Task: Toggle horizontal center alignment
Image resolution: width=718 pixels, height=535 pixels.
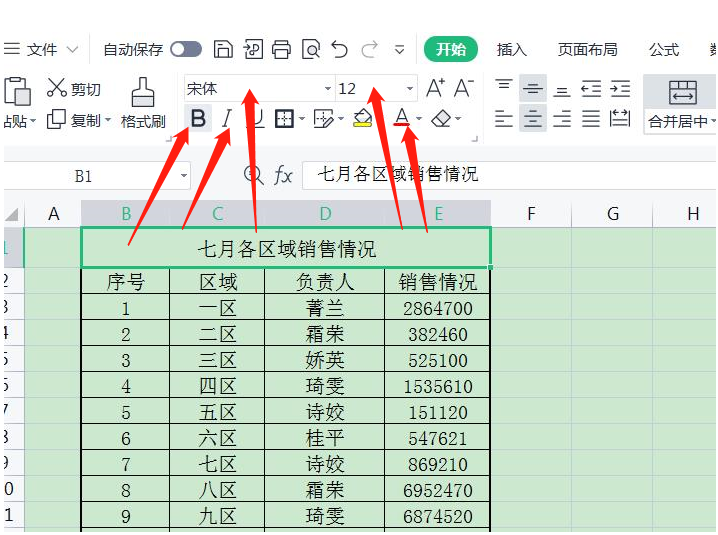Action: [x=533, y=119]
